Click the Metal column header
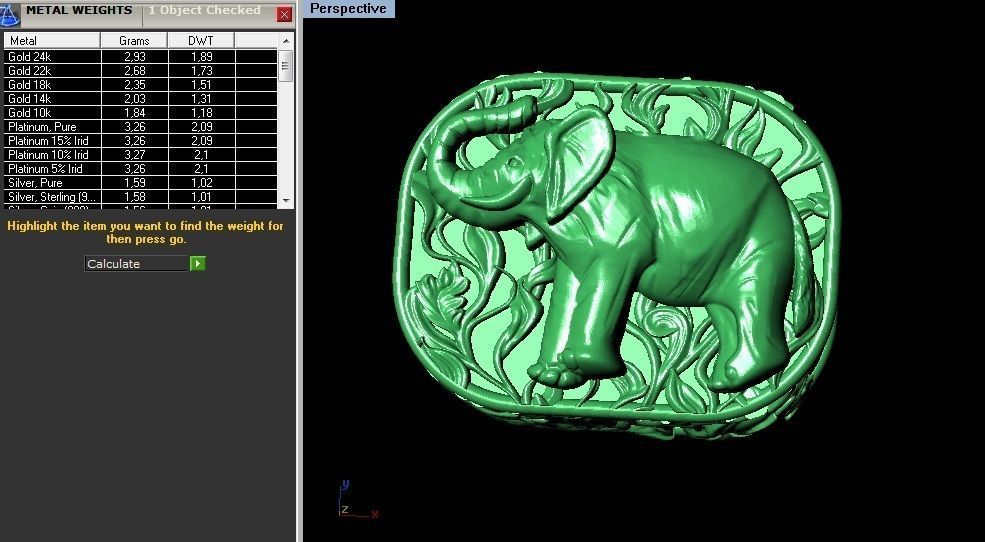 pyautogui.click(x=52, y=41)
